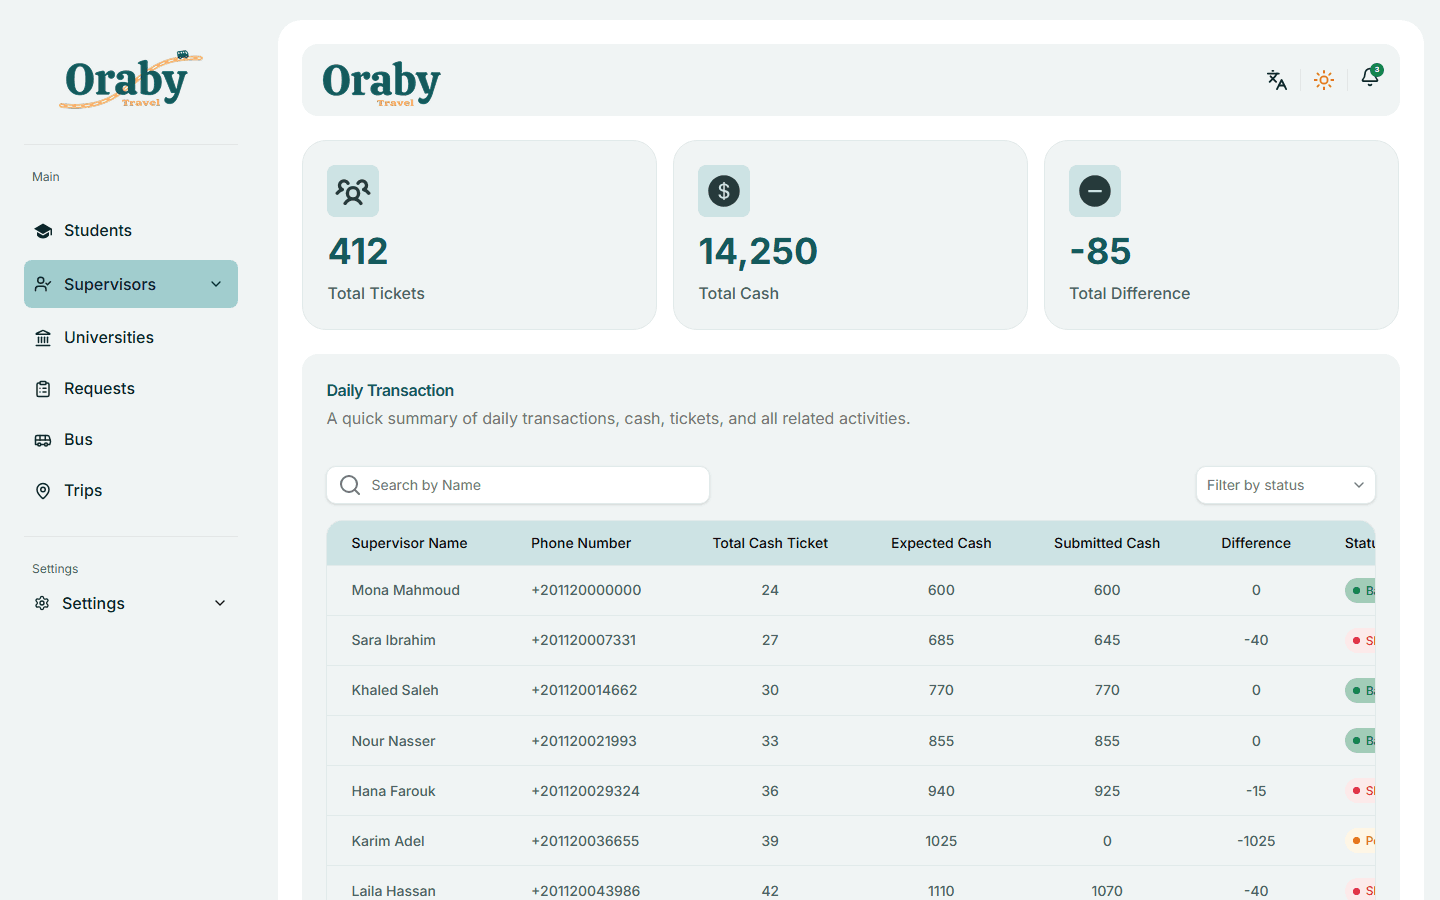1440x900 pixels.
Task: Click the Total Cash dollar icon
Action: coord(724,191)
